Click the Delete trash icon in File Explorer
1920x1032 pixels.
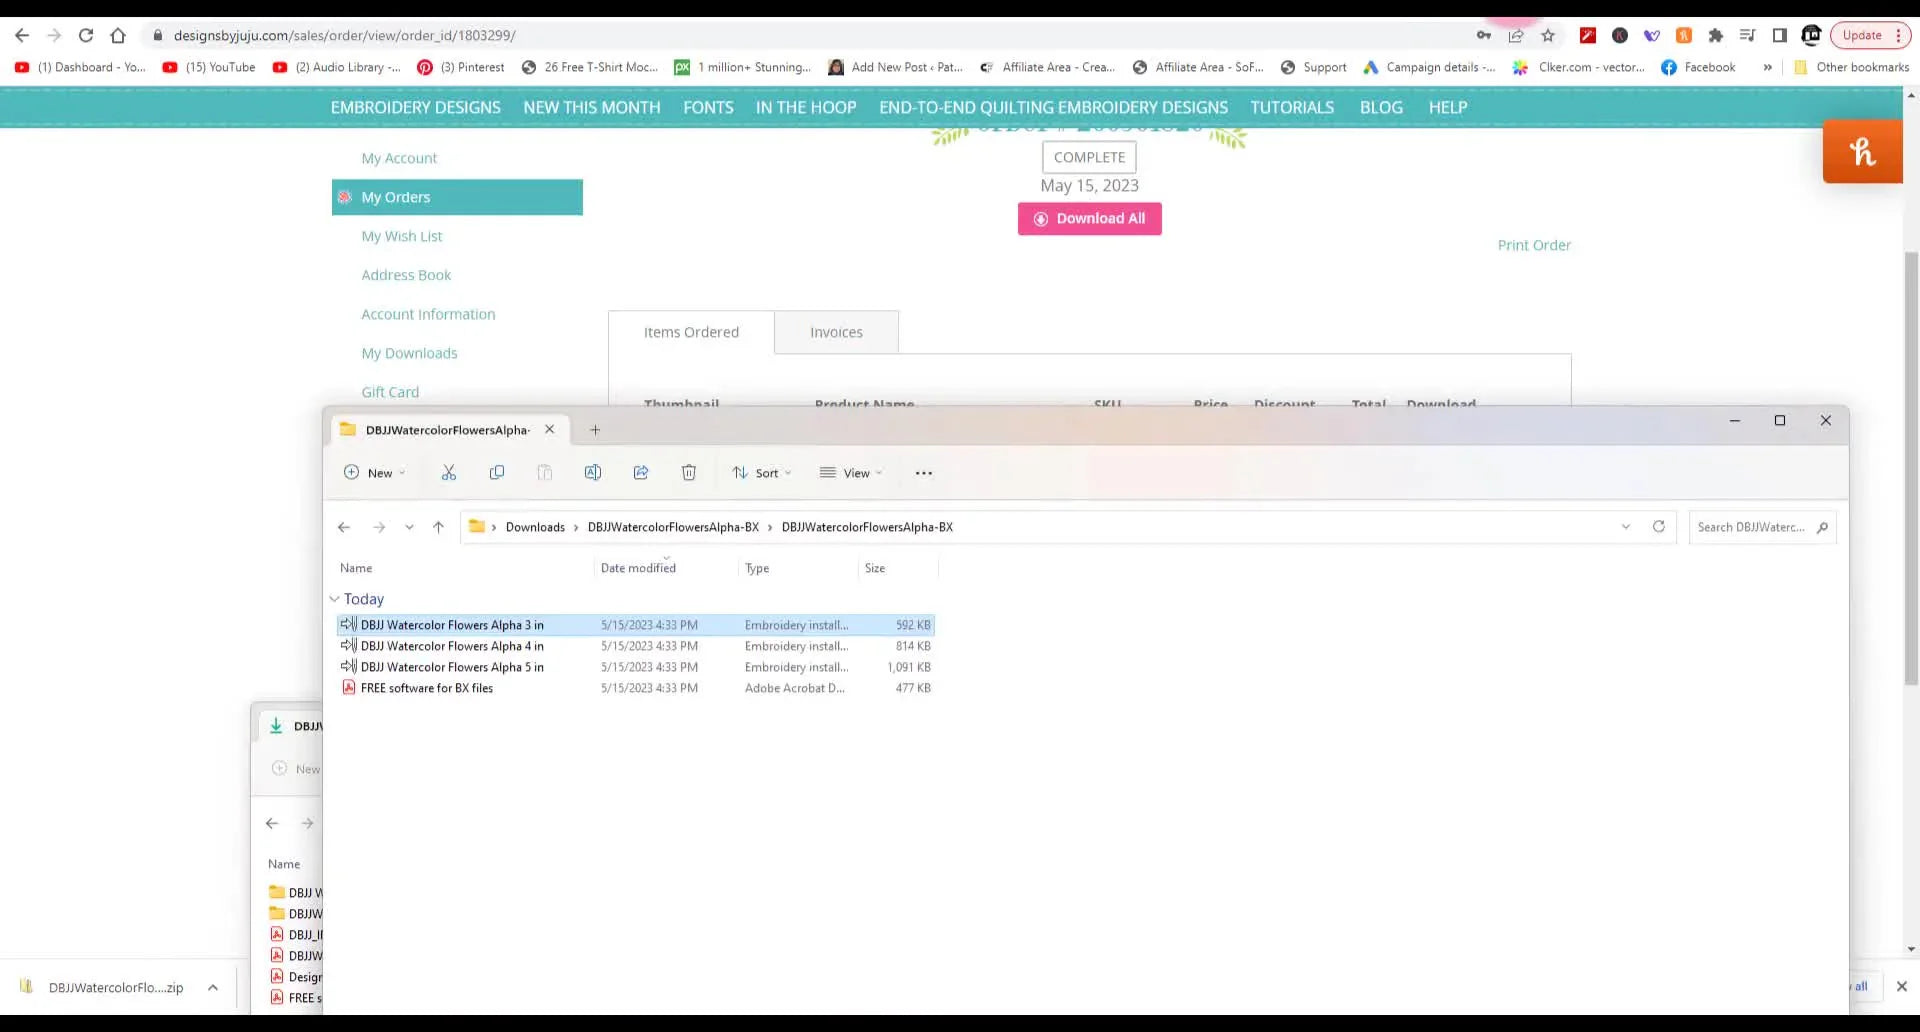[689, 473]
